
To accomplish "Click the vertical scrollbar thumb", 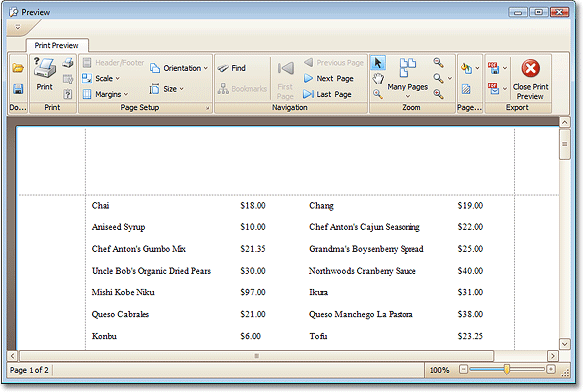I will [564, 144].
